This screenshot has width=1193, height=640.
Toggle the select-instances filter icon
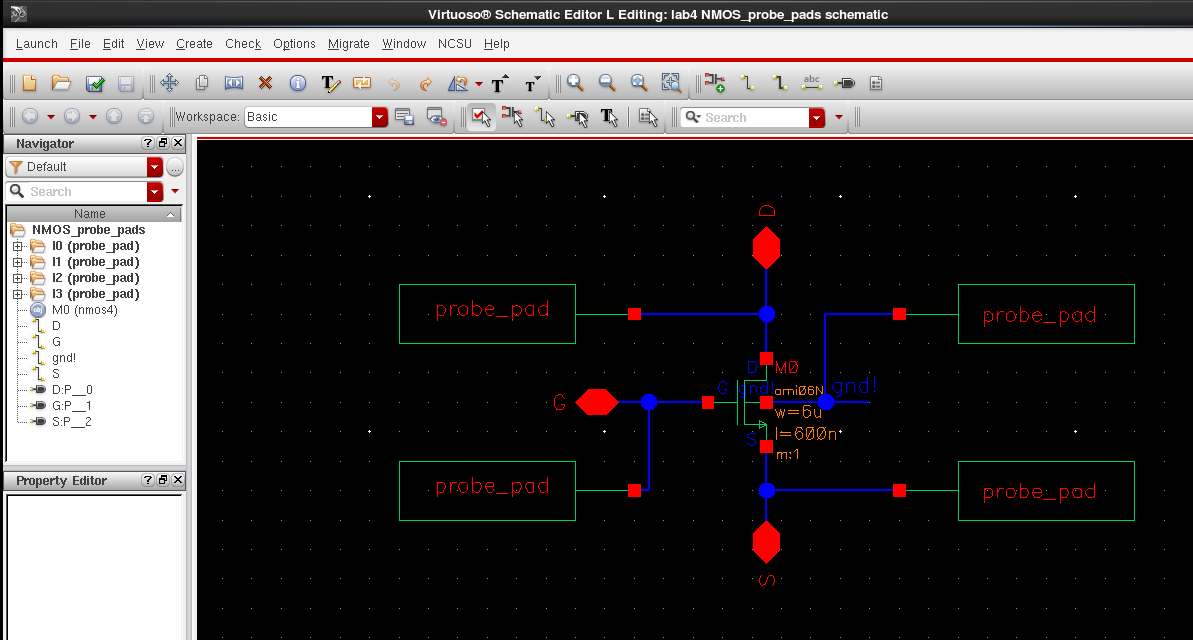[513, 117]
